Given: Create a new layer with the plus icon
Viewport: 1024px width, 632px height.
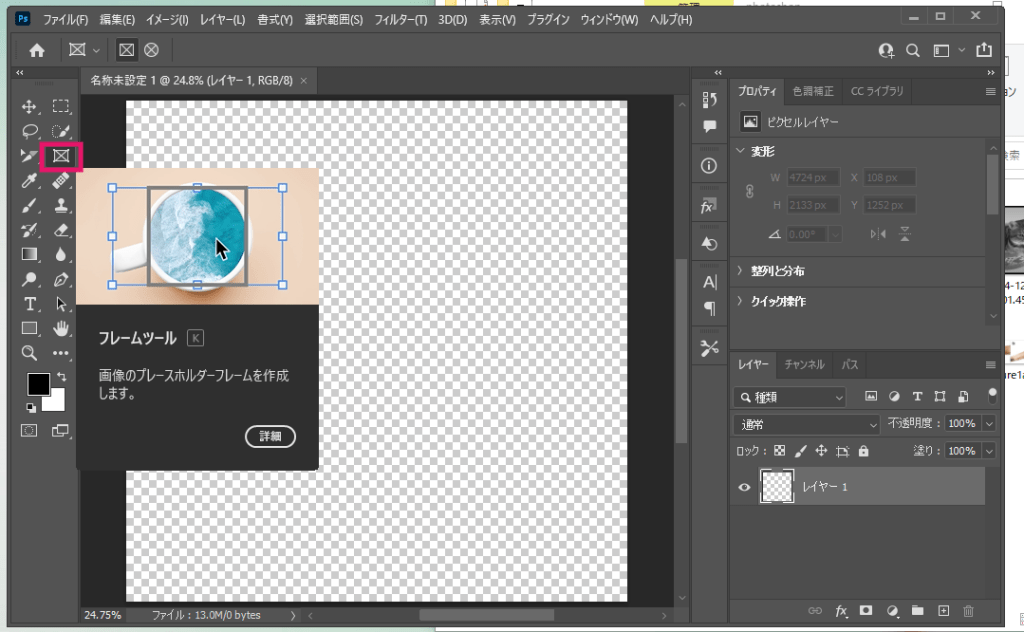Looking at the screenshot, I should click(x=942, y=610).
